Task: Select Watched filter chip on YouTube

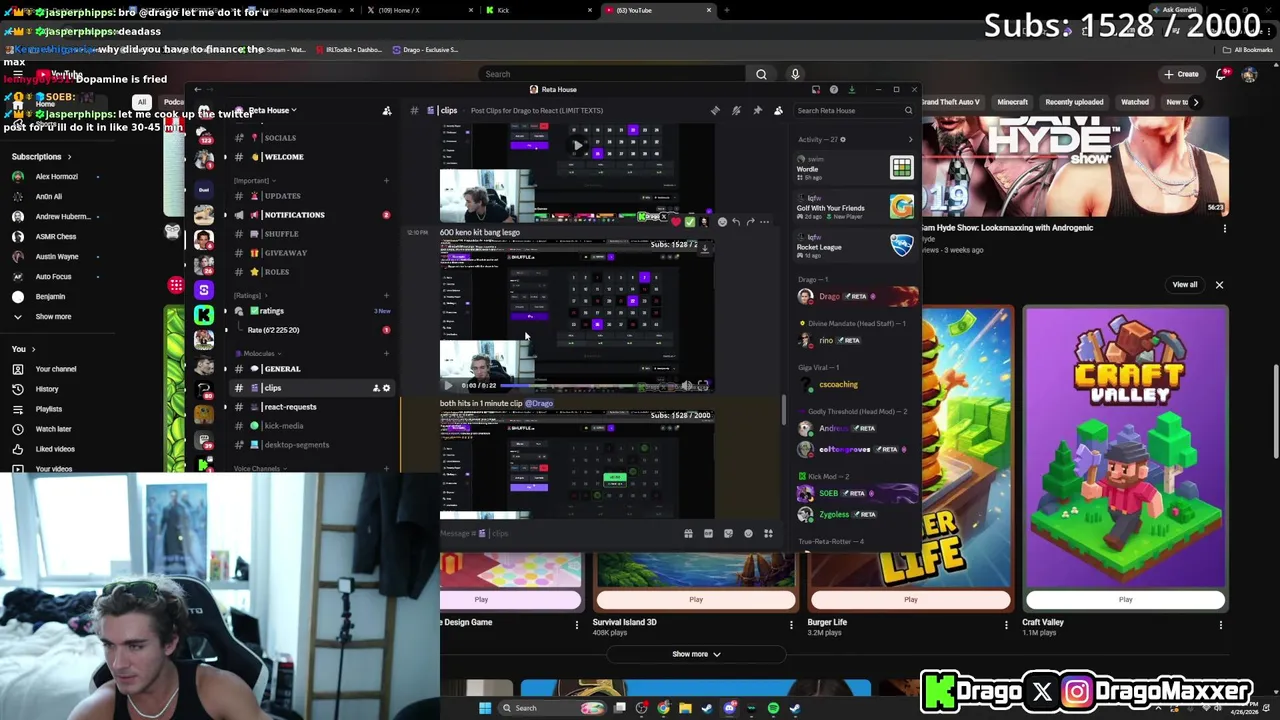Action: (1135, 102)
